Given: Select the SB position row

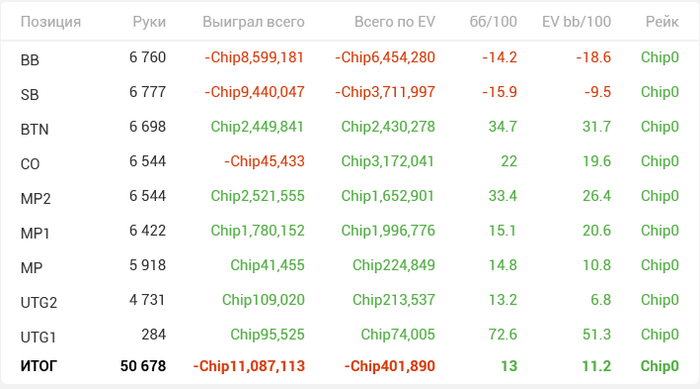Looking at the screenshot, I should tap(350, 92).
